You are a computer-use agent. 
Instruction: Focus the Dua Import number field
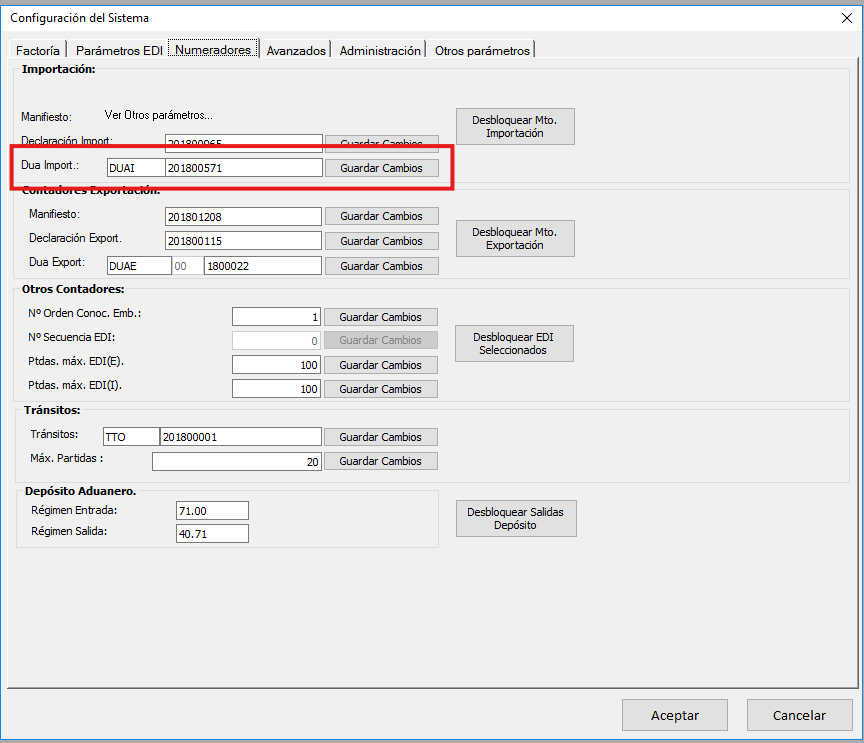(x=243, y=168)
